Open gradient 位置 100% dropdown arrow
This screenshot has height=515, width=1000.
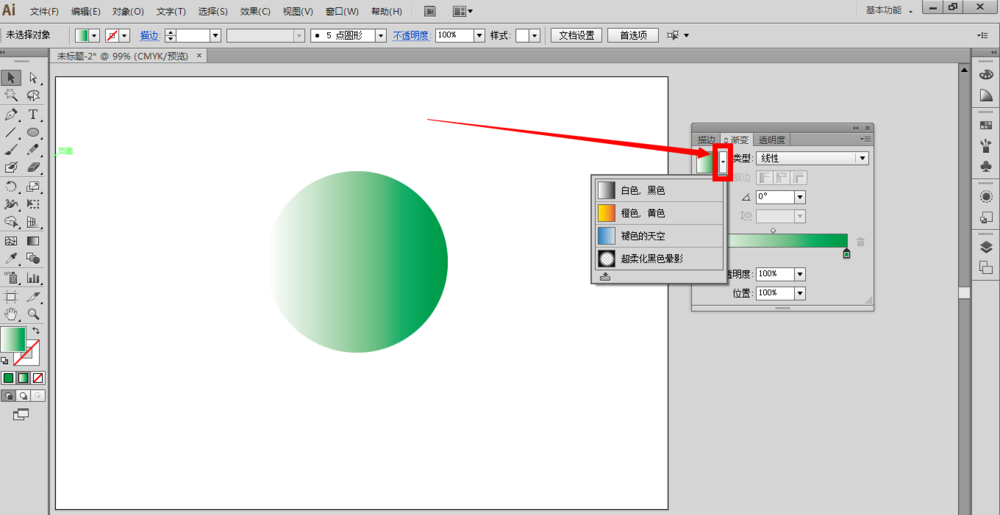pos(800,293)
